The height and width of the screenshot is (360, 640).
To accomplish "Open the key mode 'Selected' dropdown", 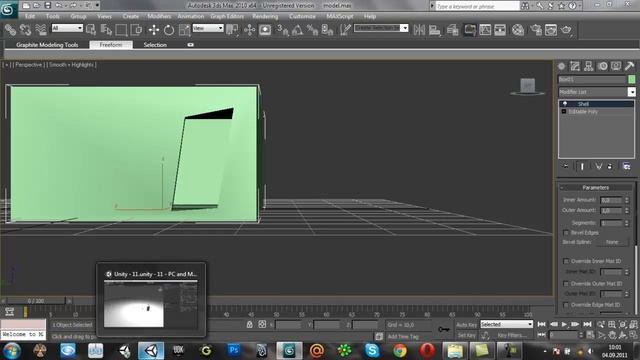I will pos(507,324).
